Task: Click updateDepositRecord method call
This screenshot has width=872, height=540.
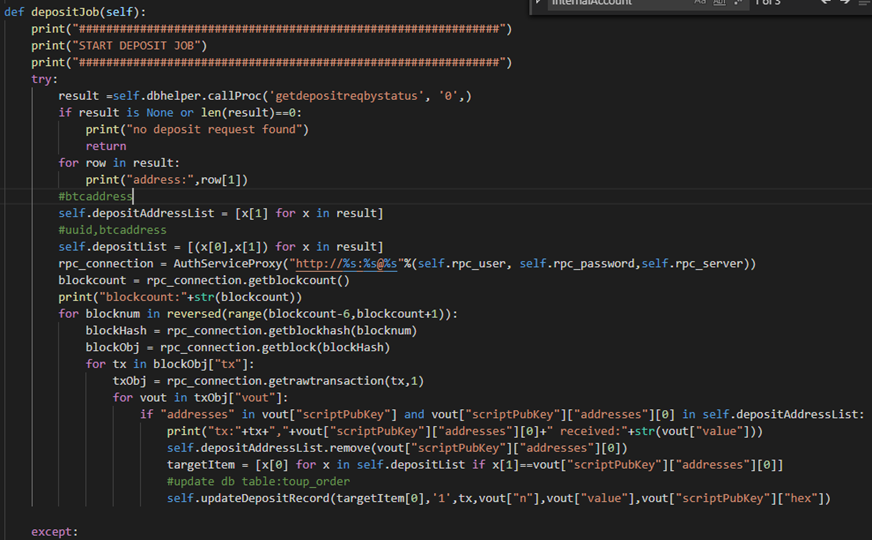Action: (265, 498)
